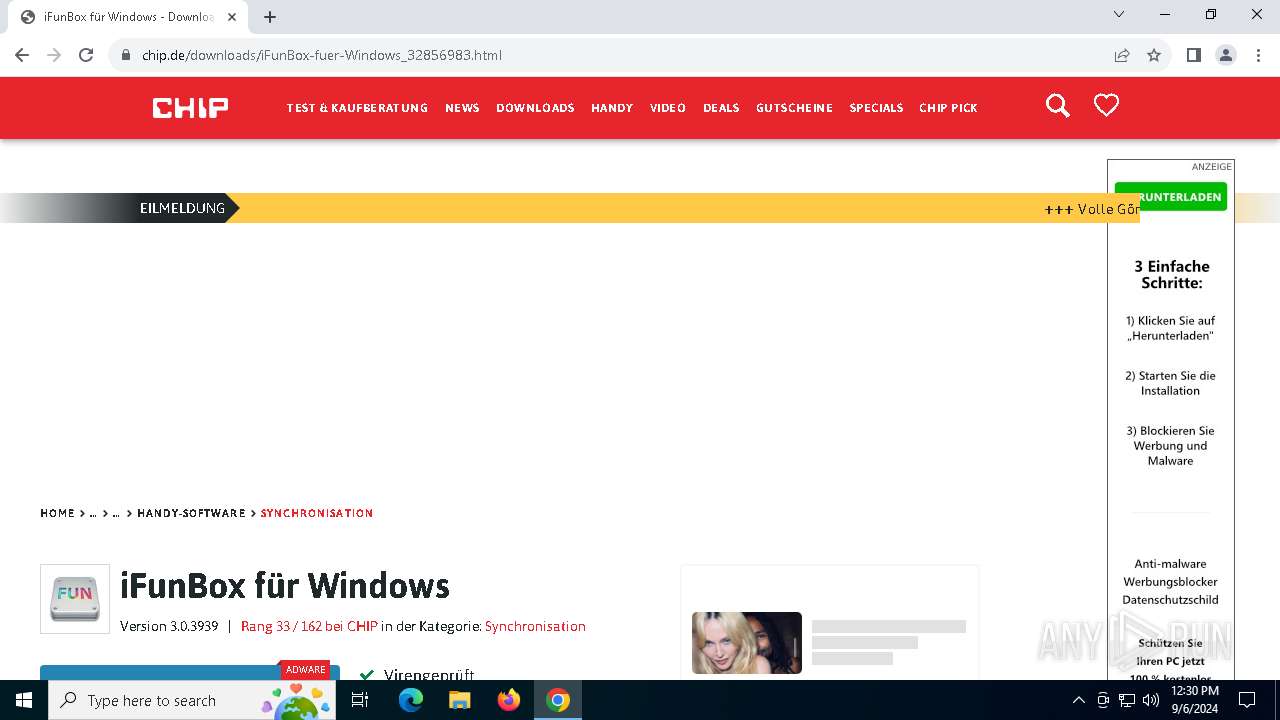Screen dimensions: 1280x720
Task: Open a new tab with the plus button
Action: click(270, 17)
